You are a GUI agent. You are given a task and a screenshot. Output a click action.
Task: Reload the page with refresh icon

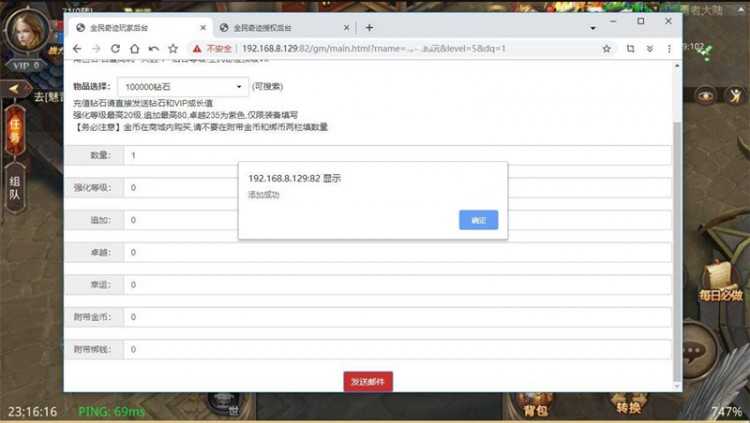[115, 48]
